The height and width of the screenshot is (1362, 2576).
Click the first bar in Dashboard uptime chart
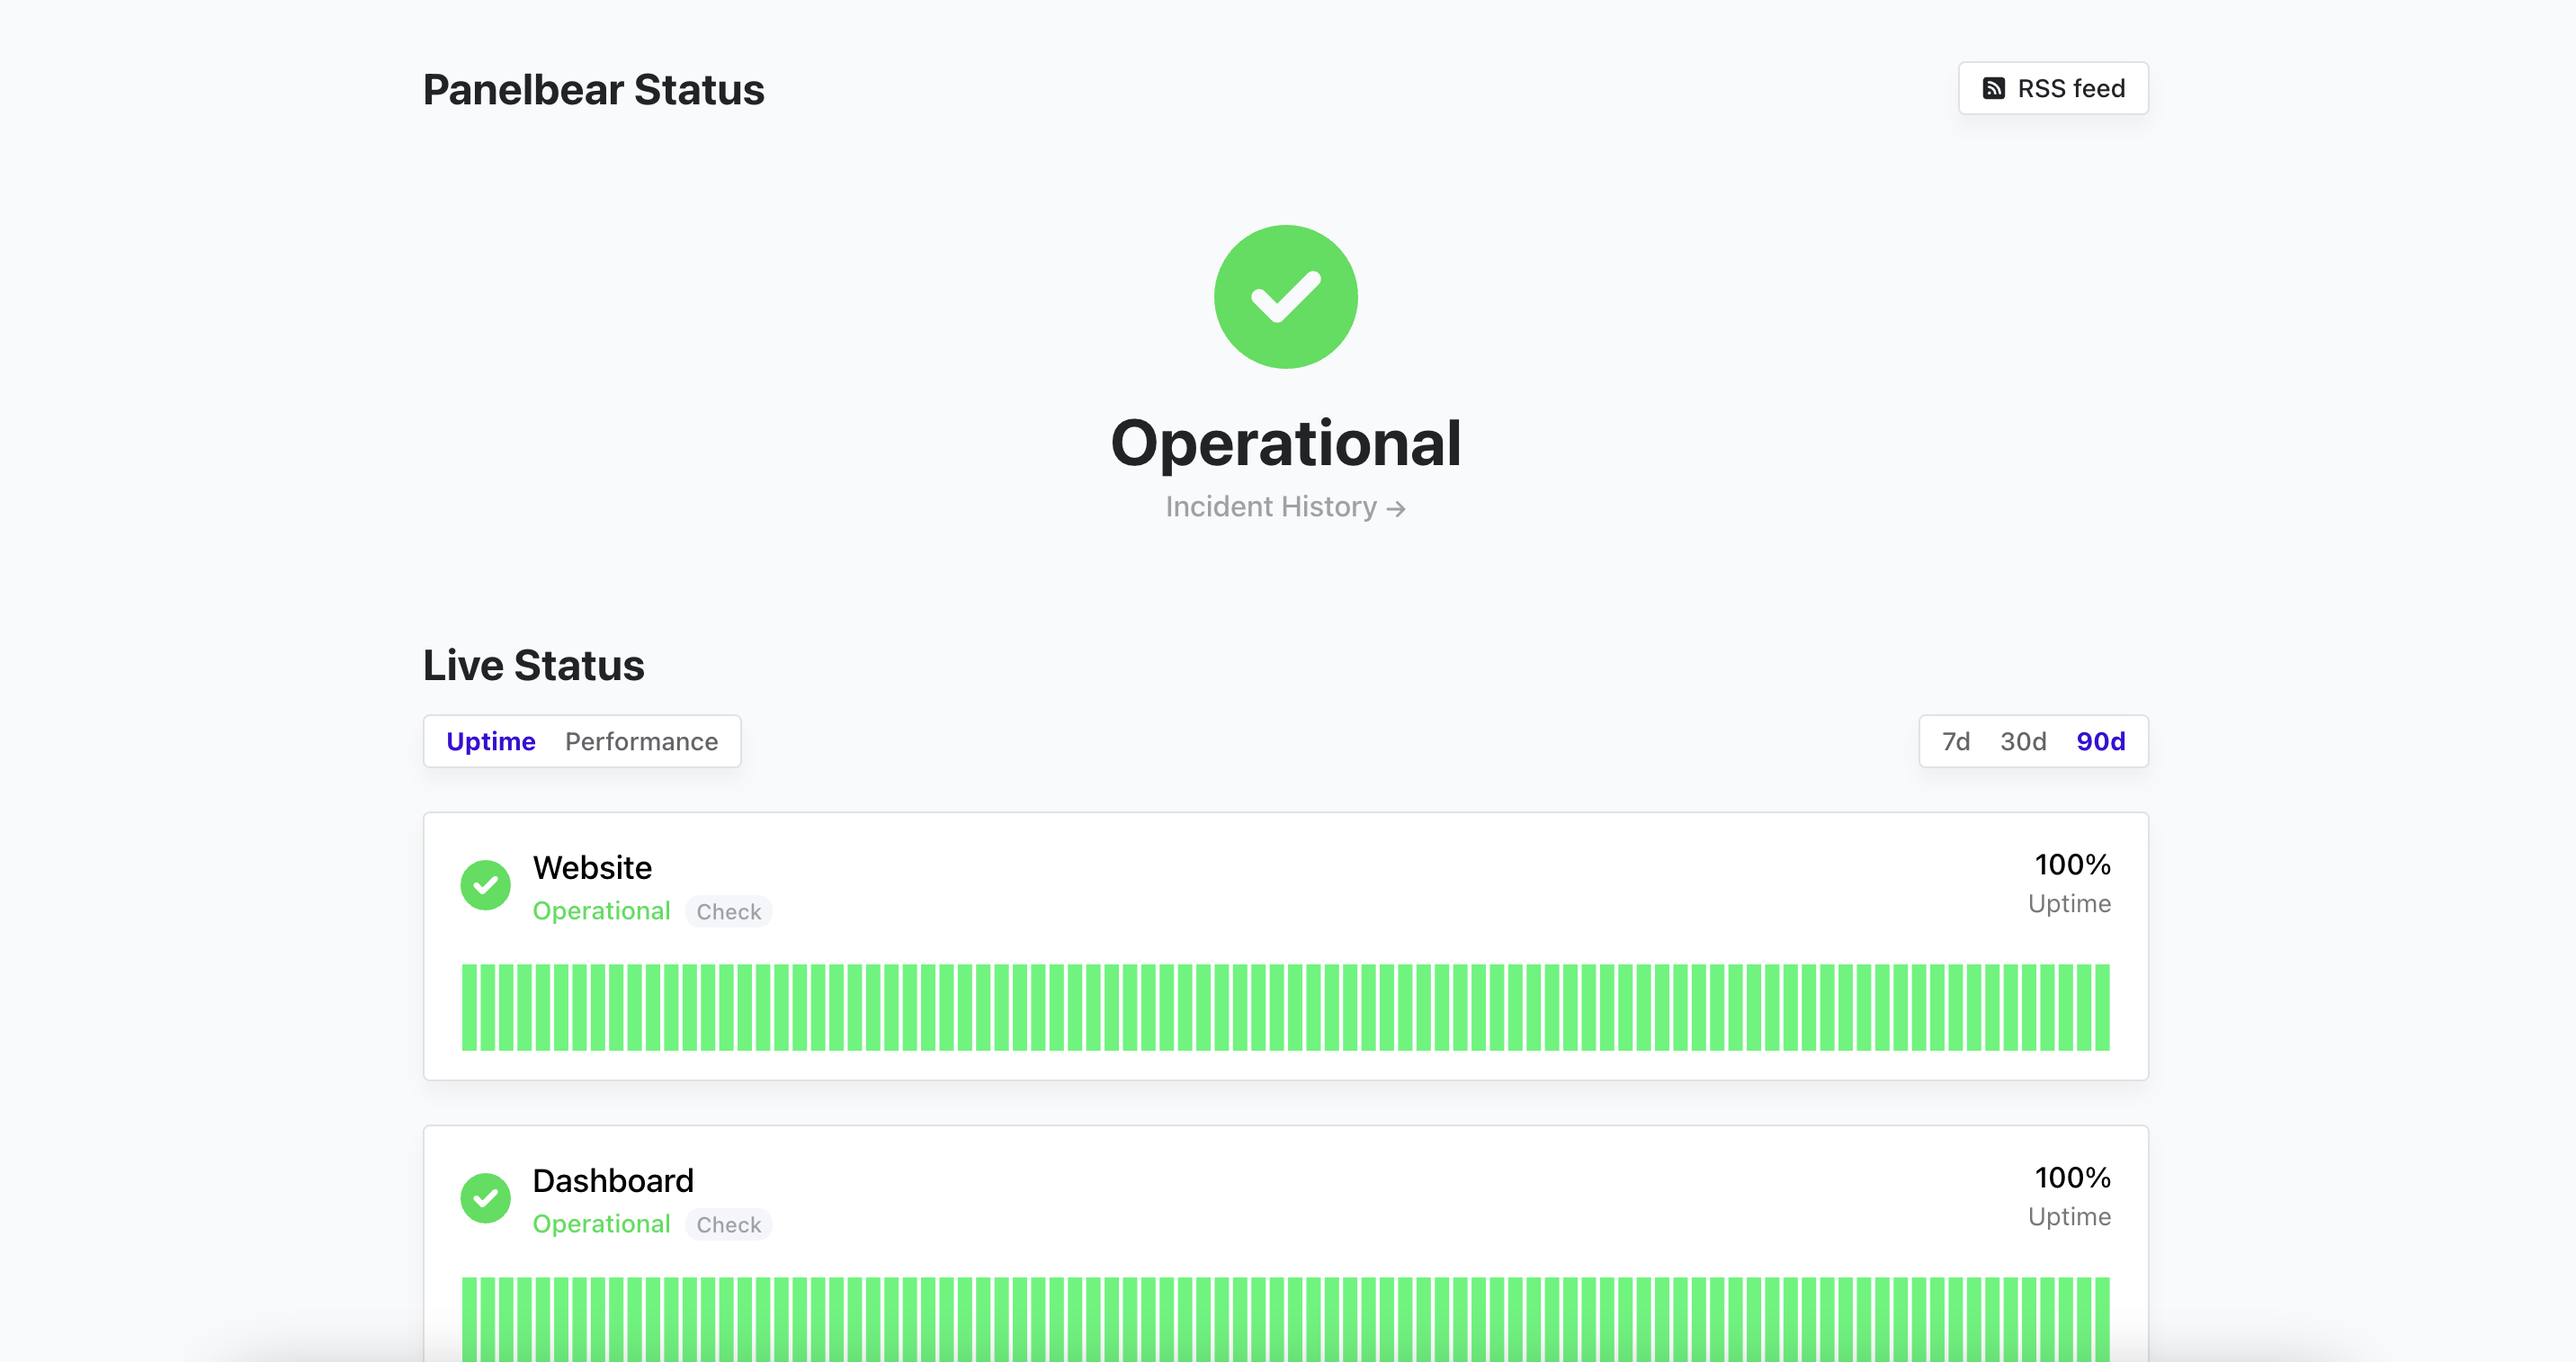pyautogui.click(x=469, y=1318)
